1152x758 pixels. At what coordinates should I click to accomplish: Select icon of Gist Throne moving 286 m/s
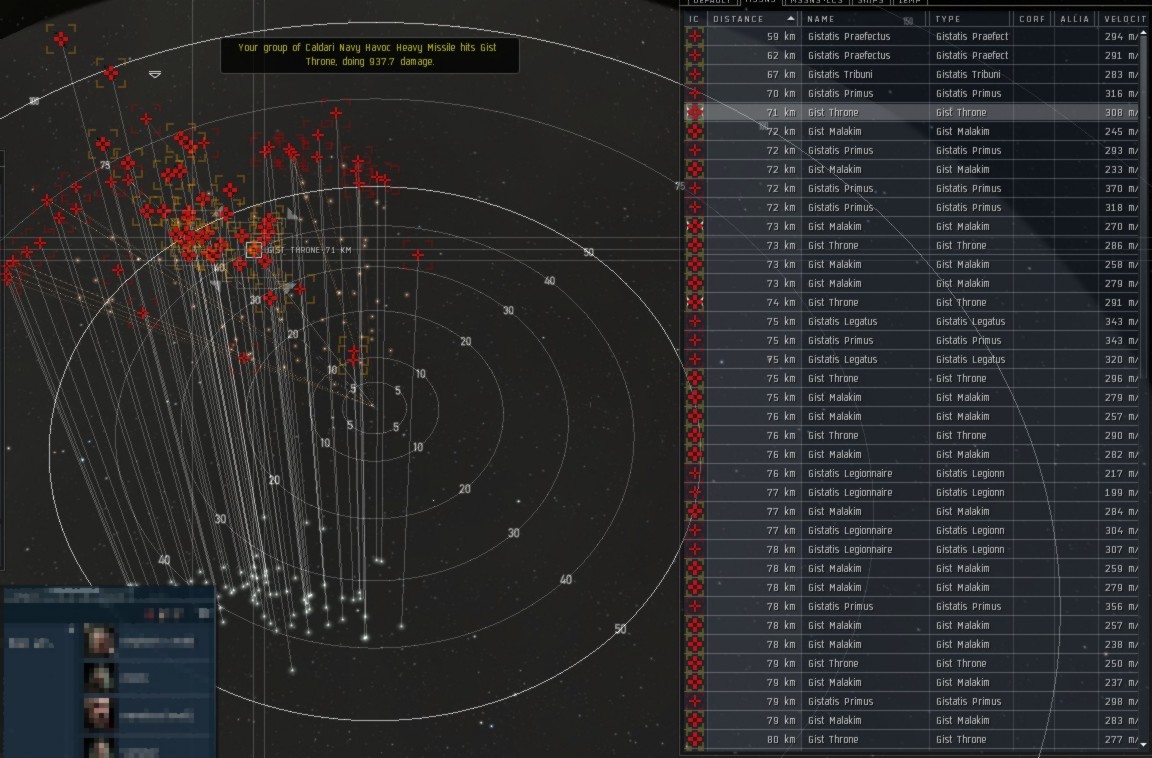point(694,245)
